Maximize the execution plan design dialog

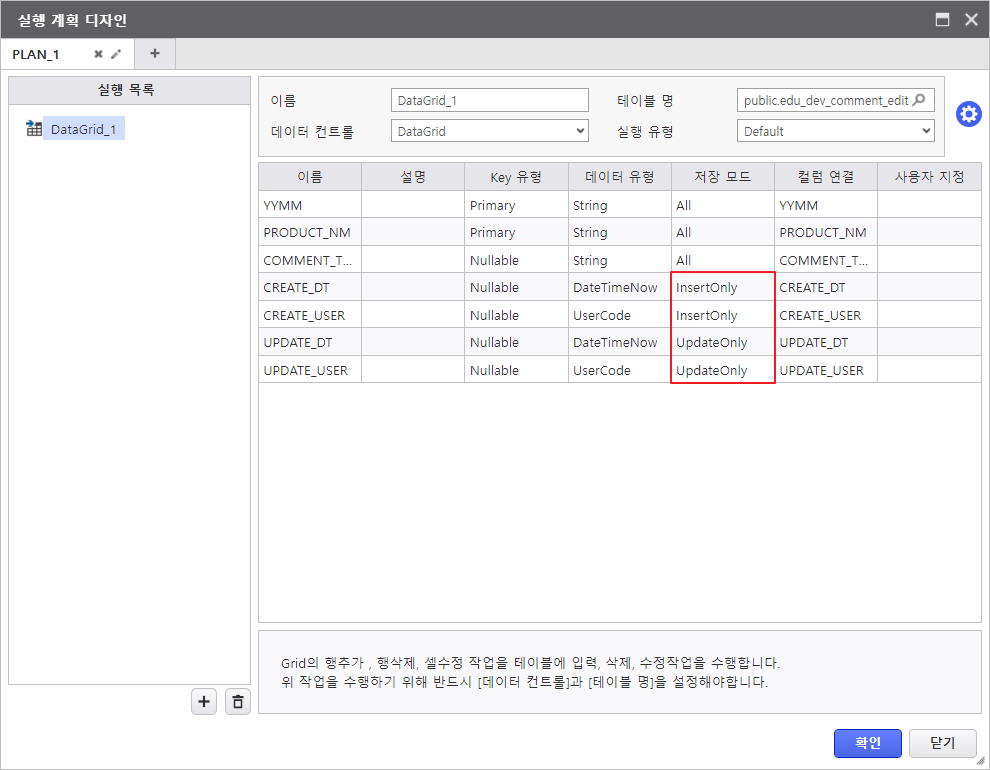942,20
